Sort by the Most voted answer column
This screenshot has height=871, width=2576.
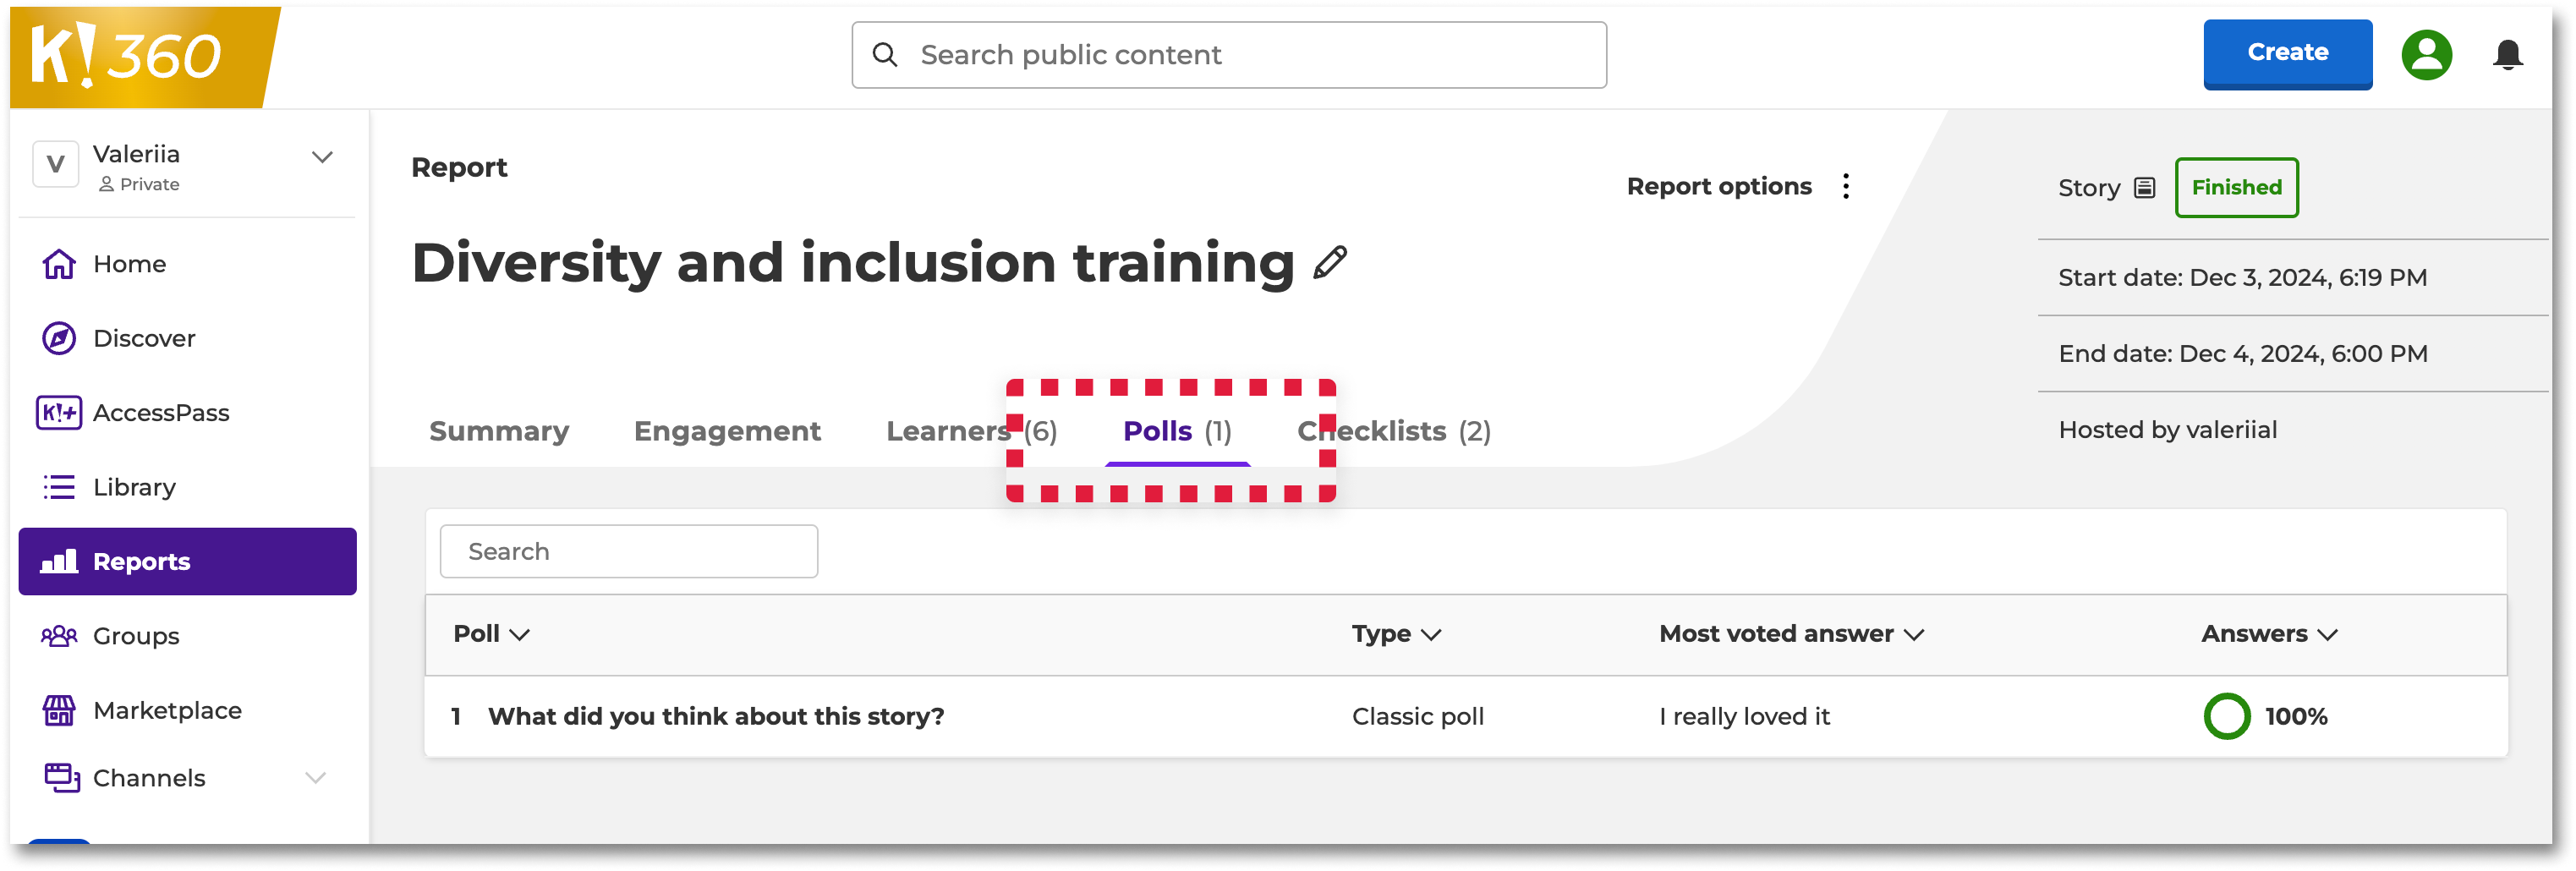[1791, 634]
